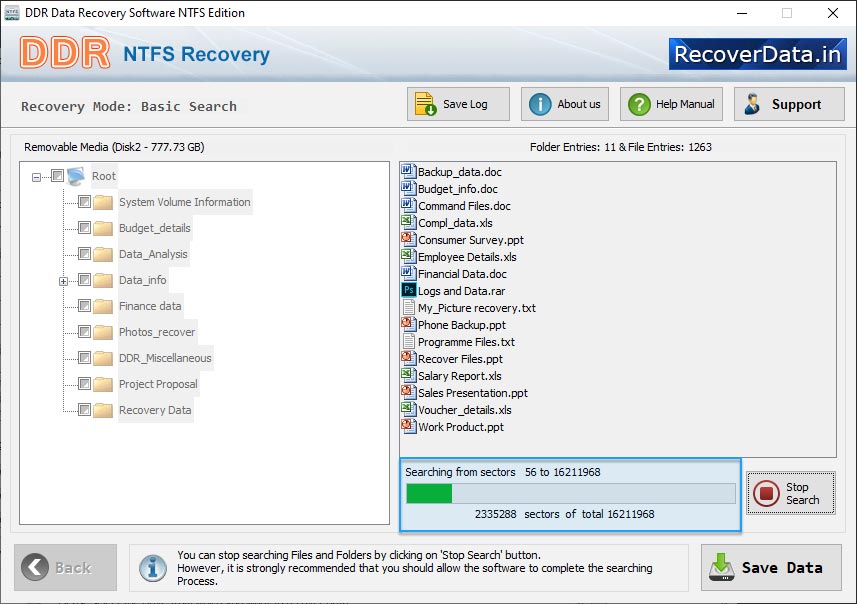Click the info icon in the hint bar

(x=153, y=568)
